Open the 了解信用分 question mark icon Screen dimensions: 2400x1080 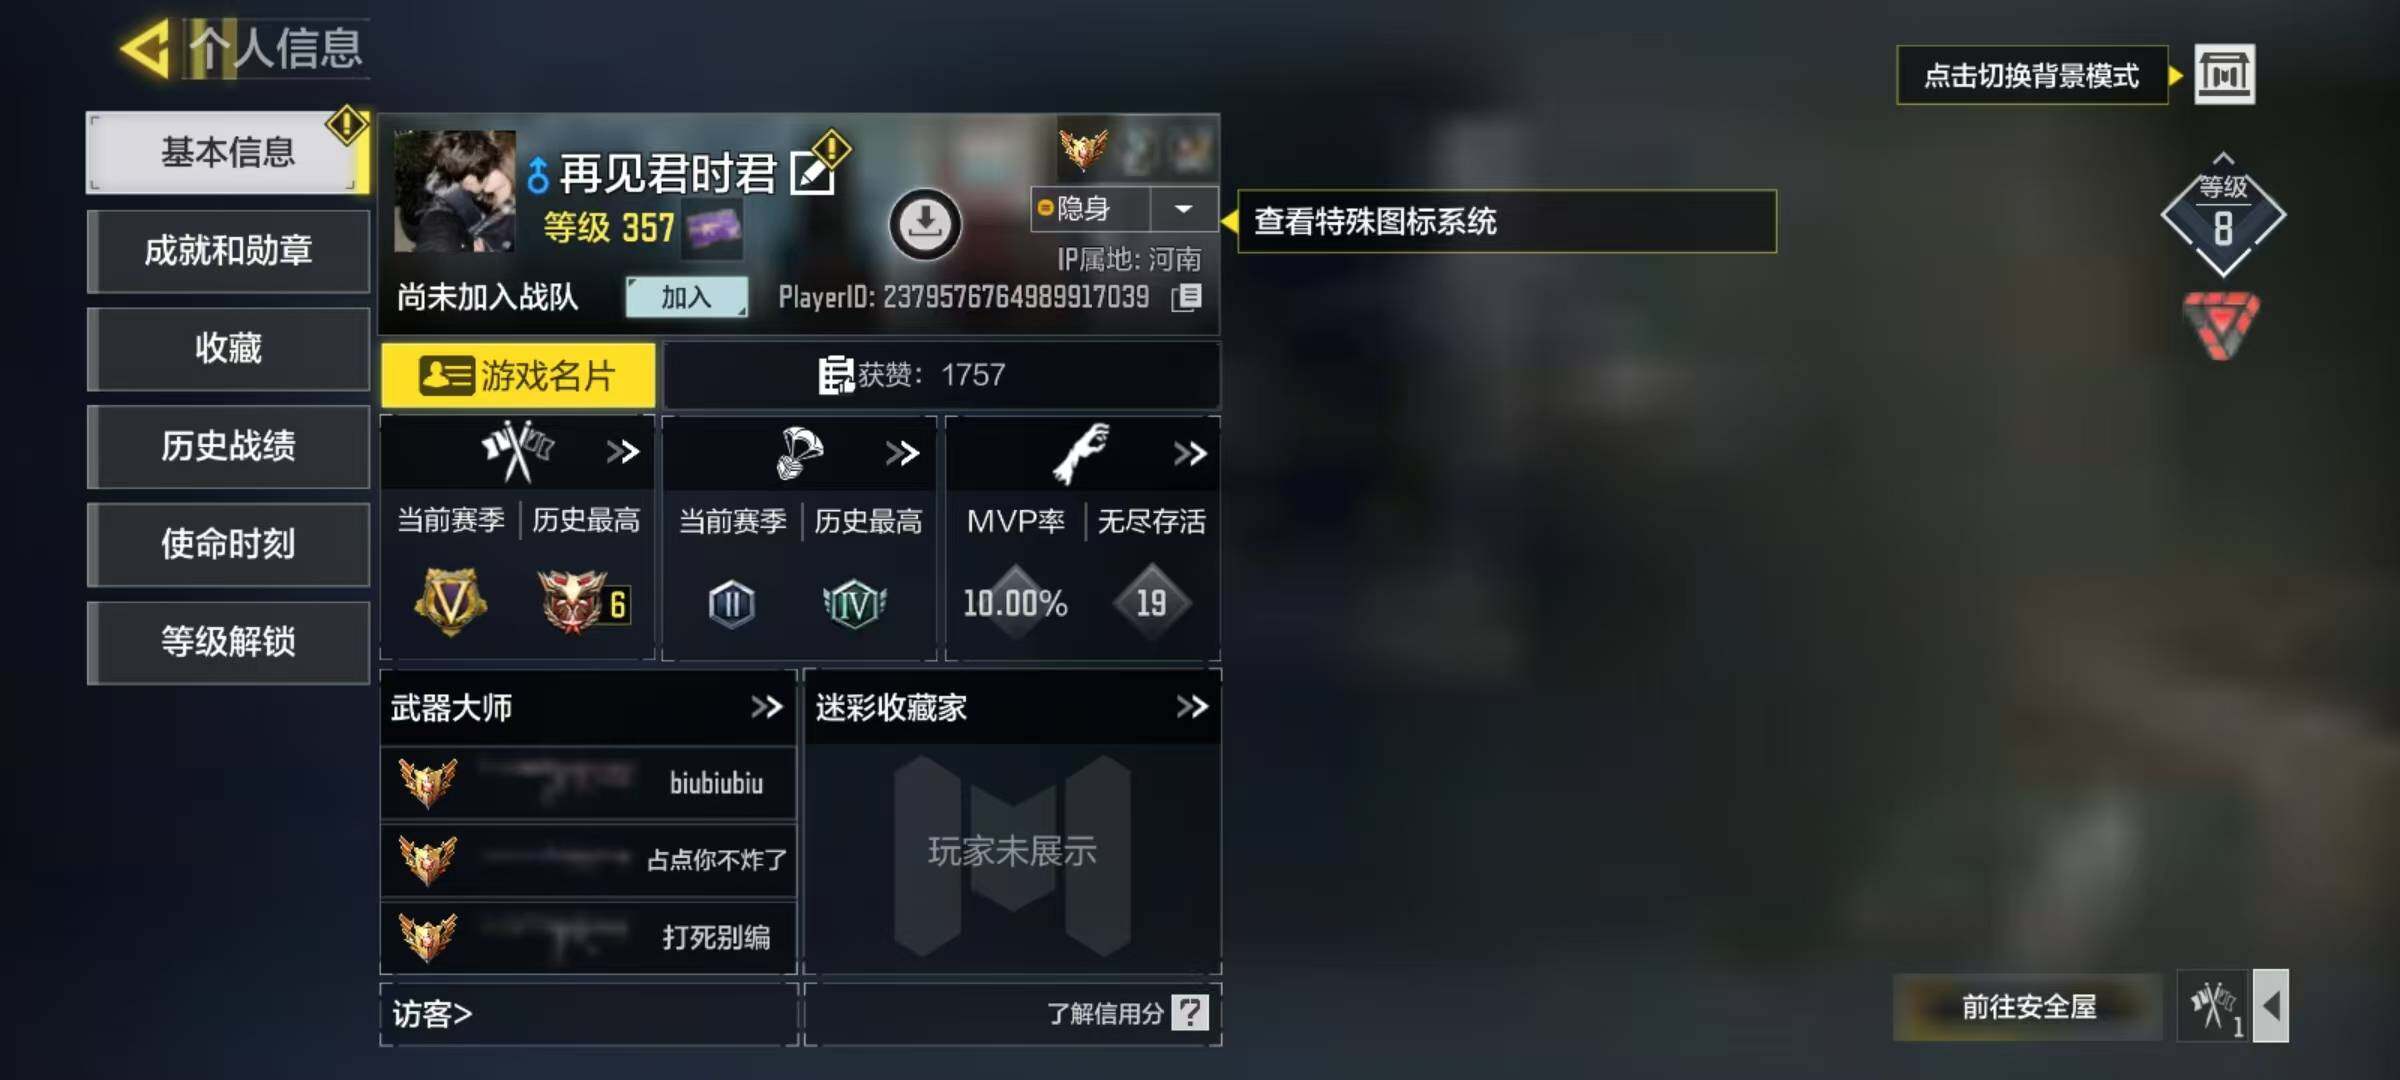click(x=1191, y=1012)
